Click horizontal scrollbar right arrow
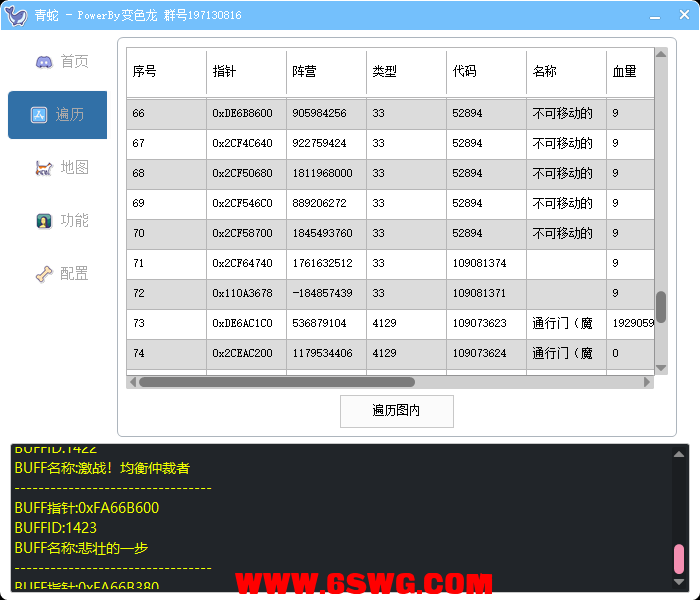This screenshot has height=600, width=700. coord(647,382)
